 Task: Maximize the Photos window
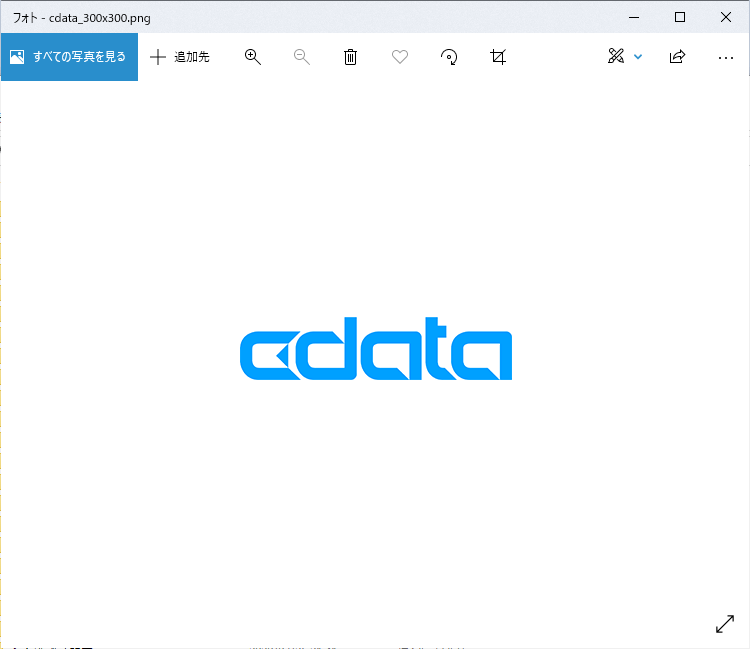point(680,17)
